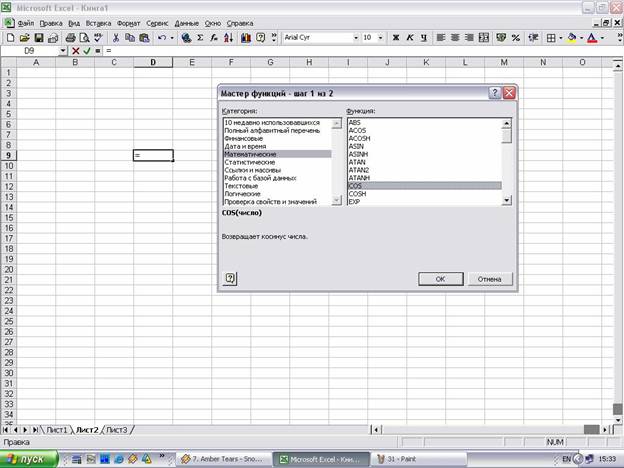Click the Borders icon

(551, 38)
